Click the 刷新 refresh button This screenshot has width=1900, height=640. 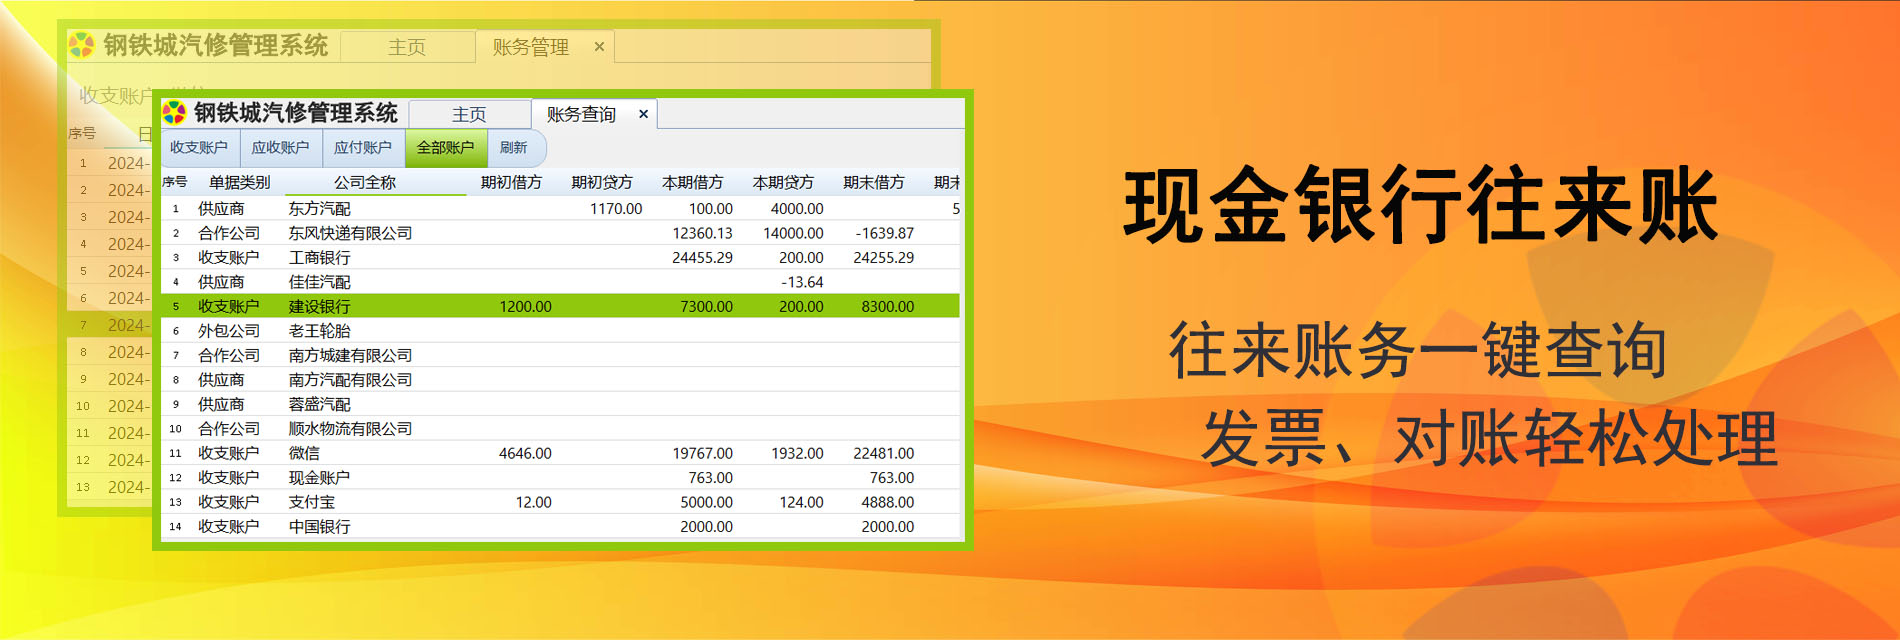tap(514, 148)
